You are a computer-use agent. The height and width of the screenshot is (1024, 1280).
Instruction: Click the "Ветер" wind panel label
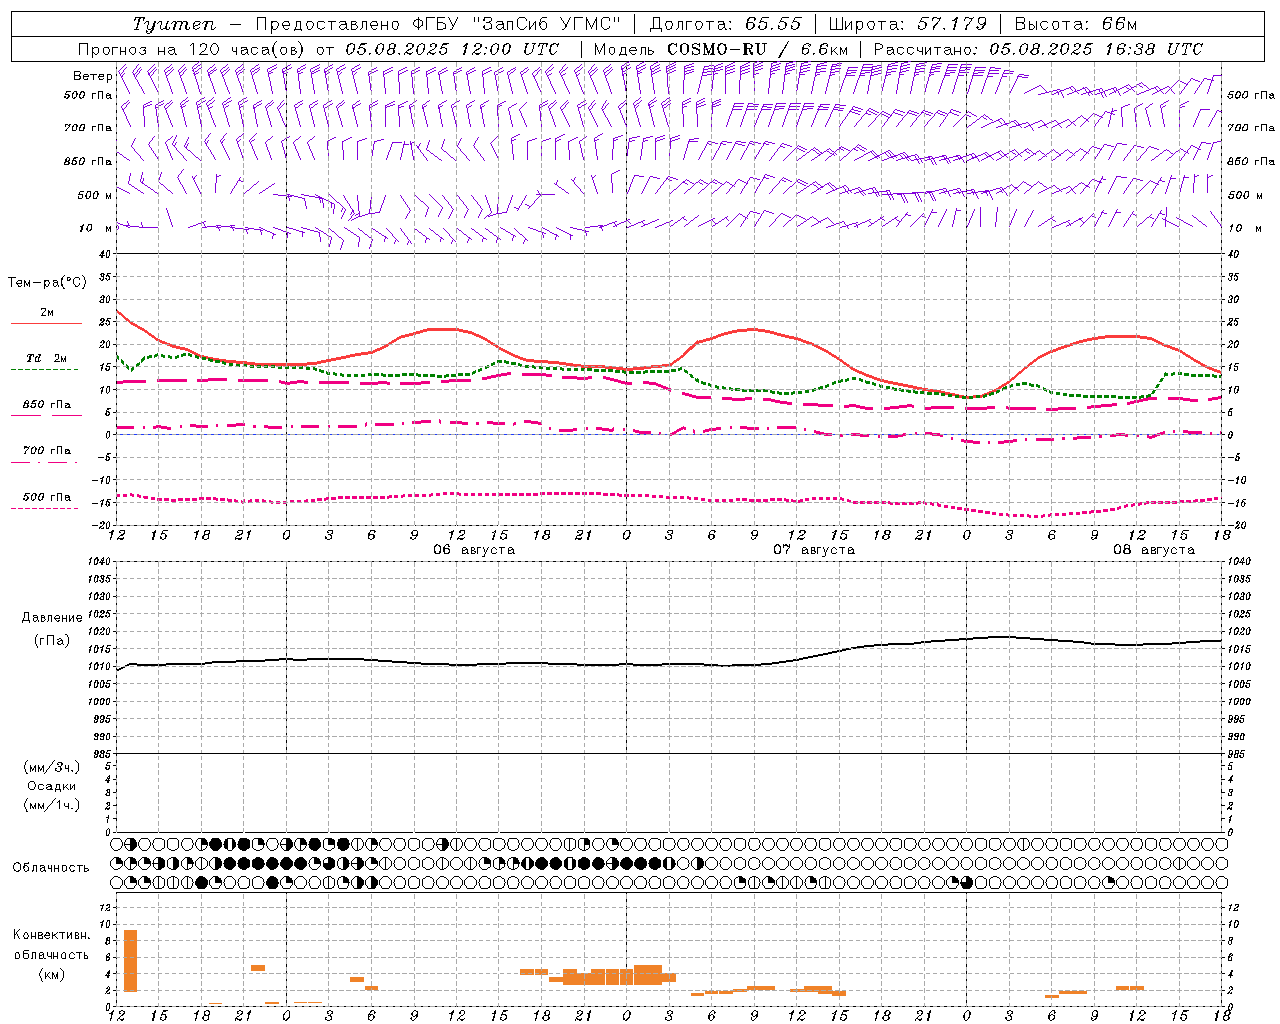coord(92,76)
